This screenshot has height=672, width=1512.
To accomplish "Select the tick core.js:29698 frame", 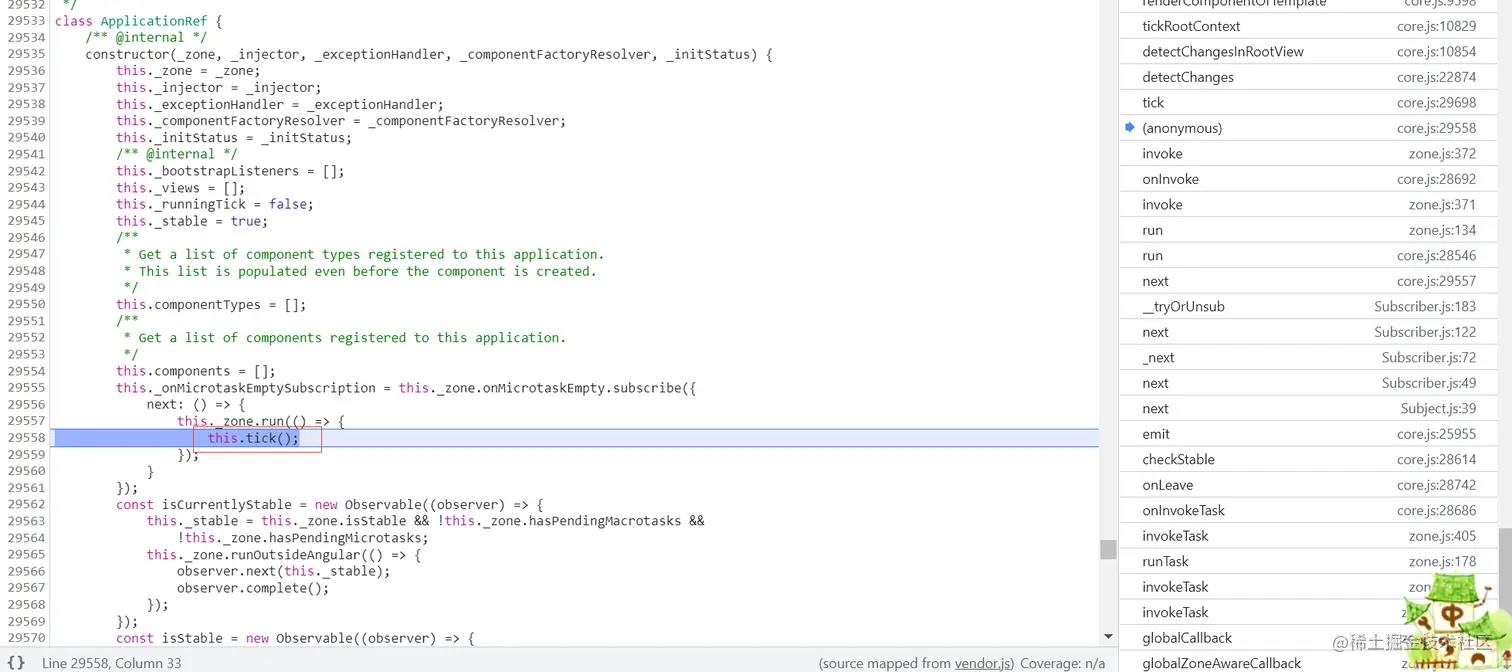I will coord(1309,102).
